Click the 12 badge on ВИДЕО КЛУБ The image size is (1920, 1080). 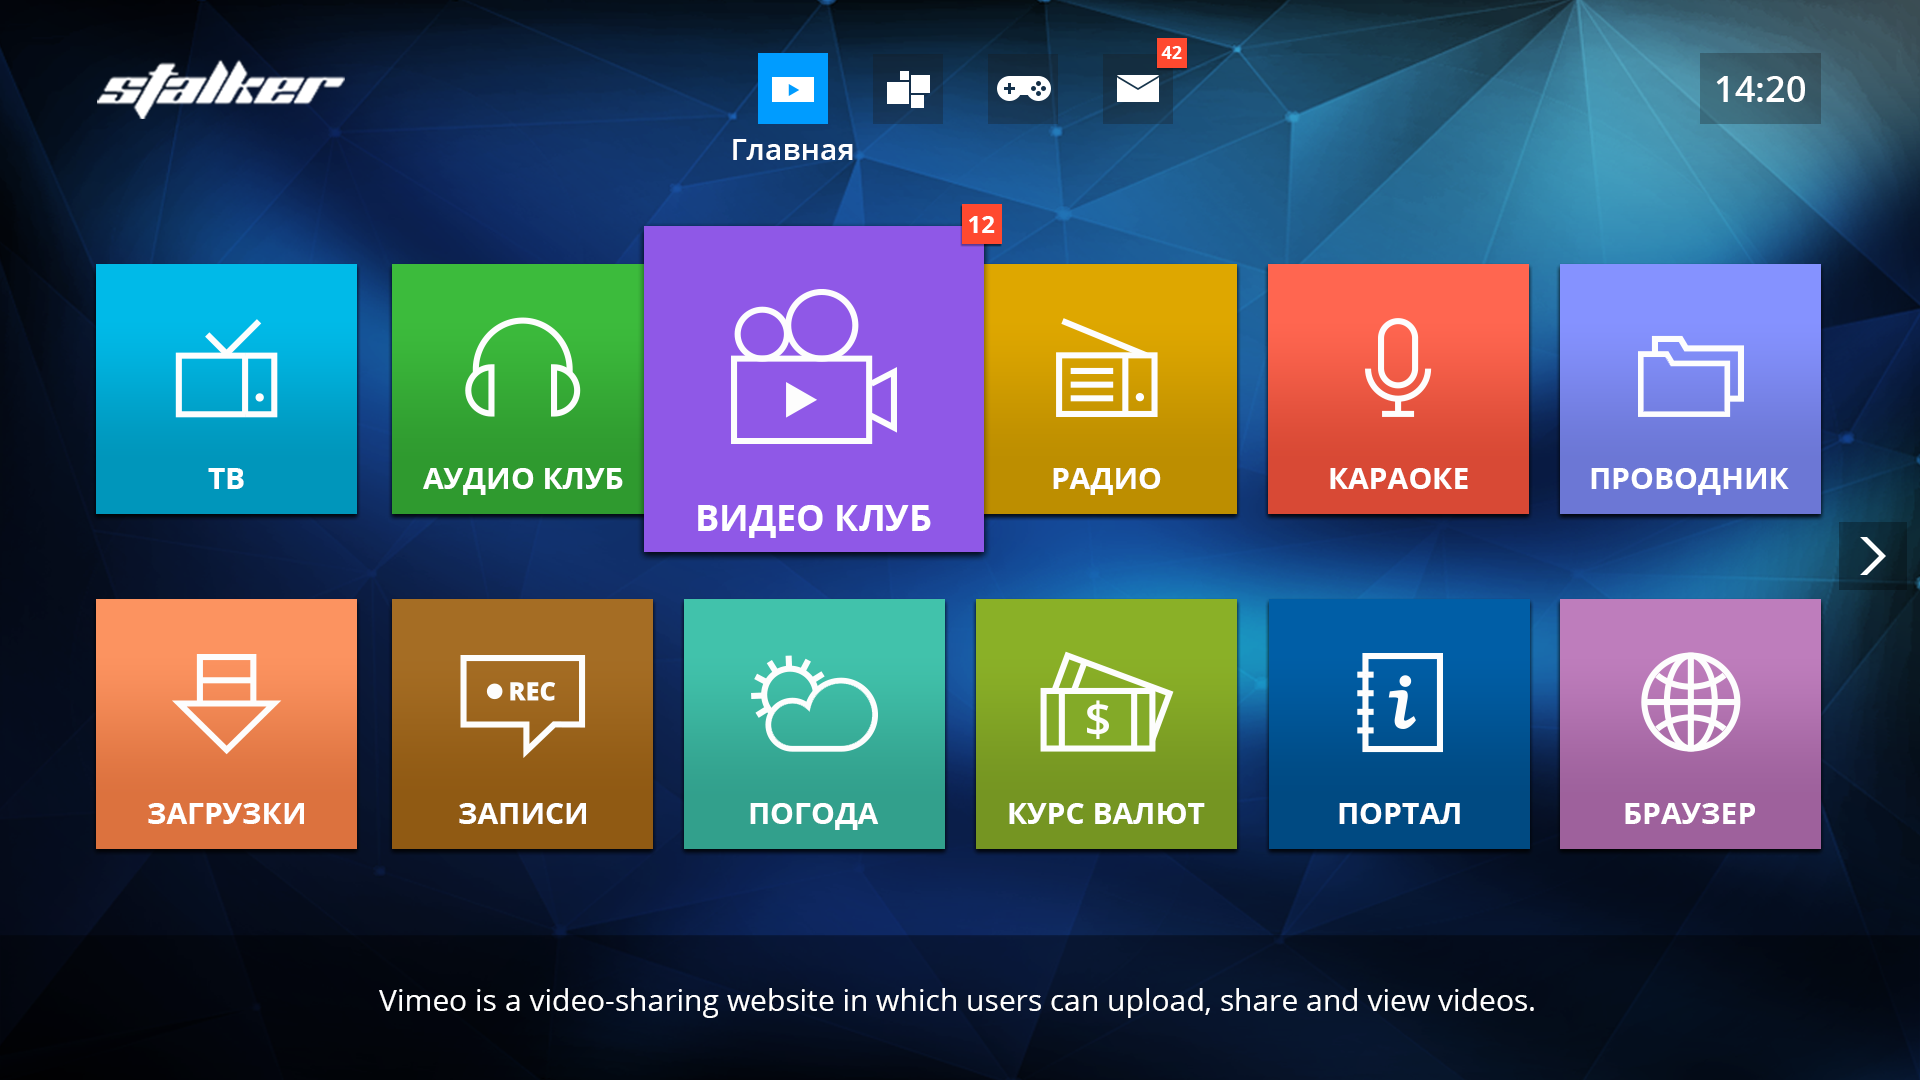(981, 225)
